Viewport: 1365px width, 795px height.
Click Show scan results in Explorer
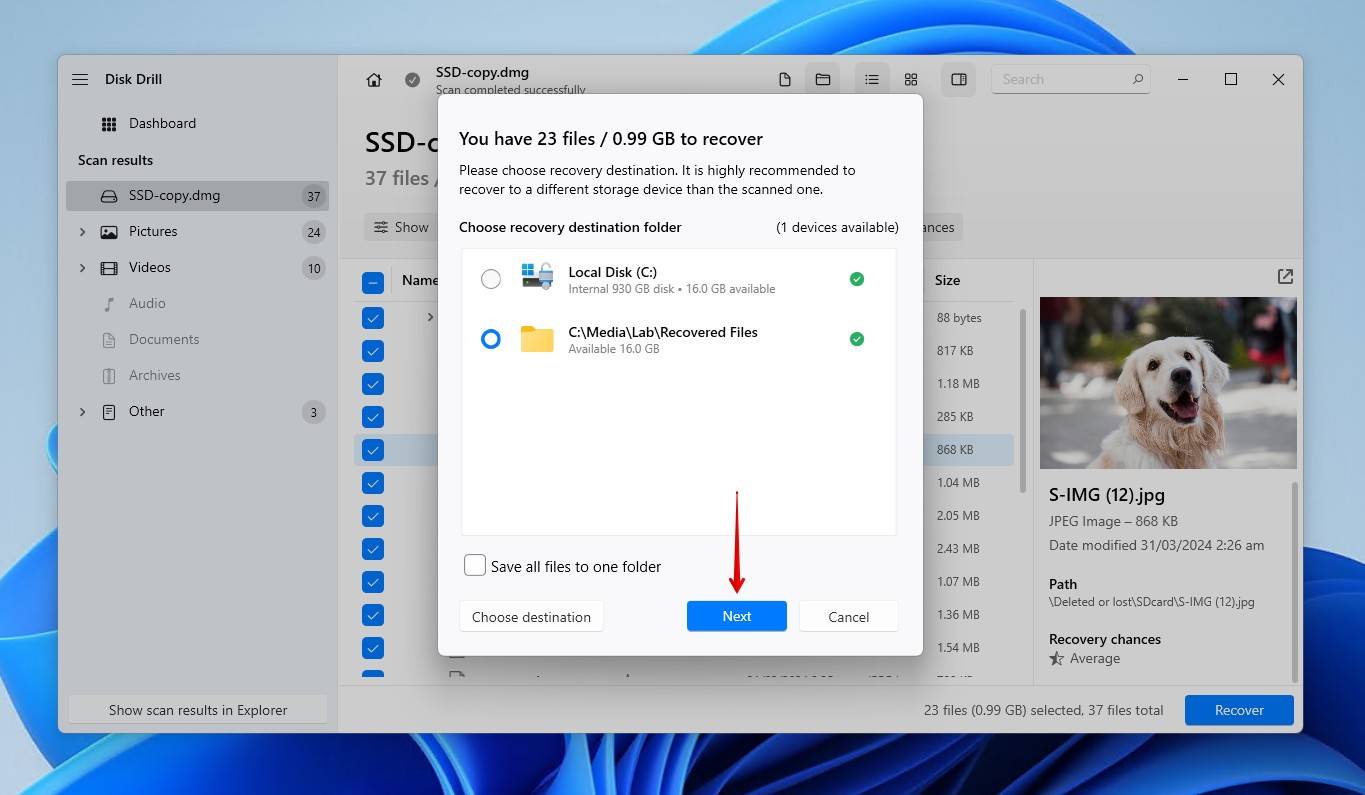198,710
